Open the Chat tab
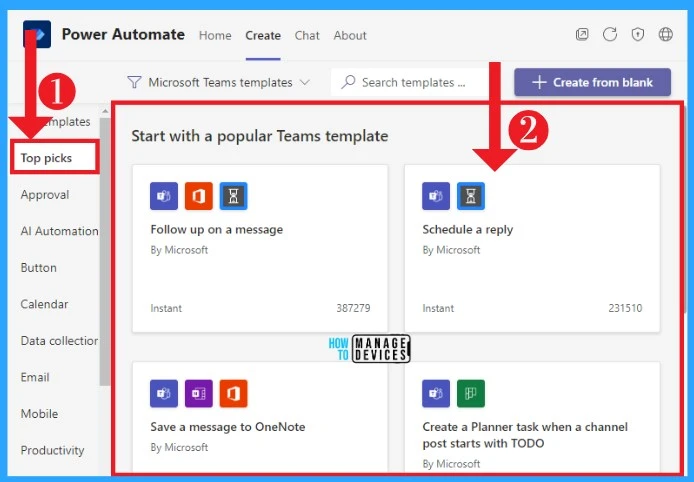Screen dimensions: 694x482 (307, 35)
